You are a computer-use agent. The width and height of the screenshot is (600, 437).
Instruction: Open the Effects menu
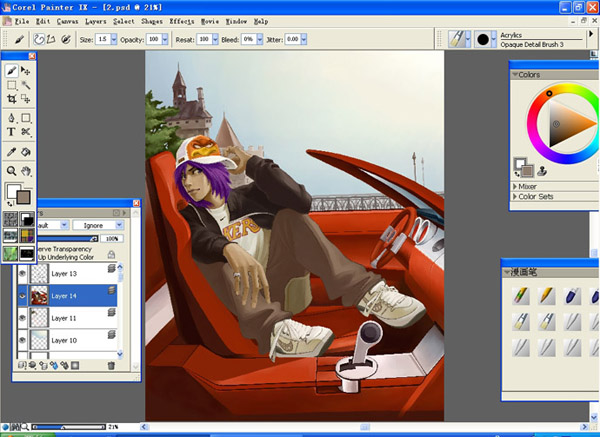(x=182, y=21)
